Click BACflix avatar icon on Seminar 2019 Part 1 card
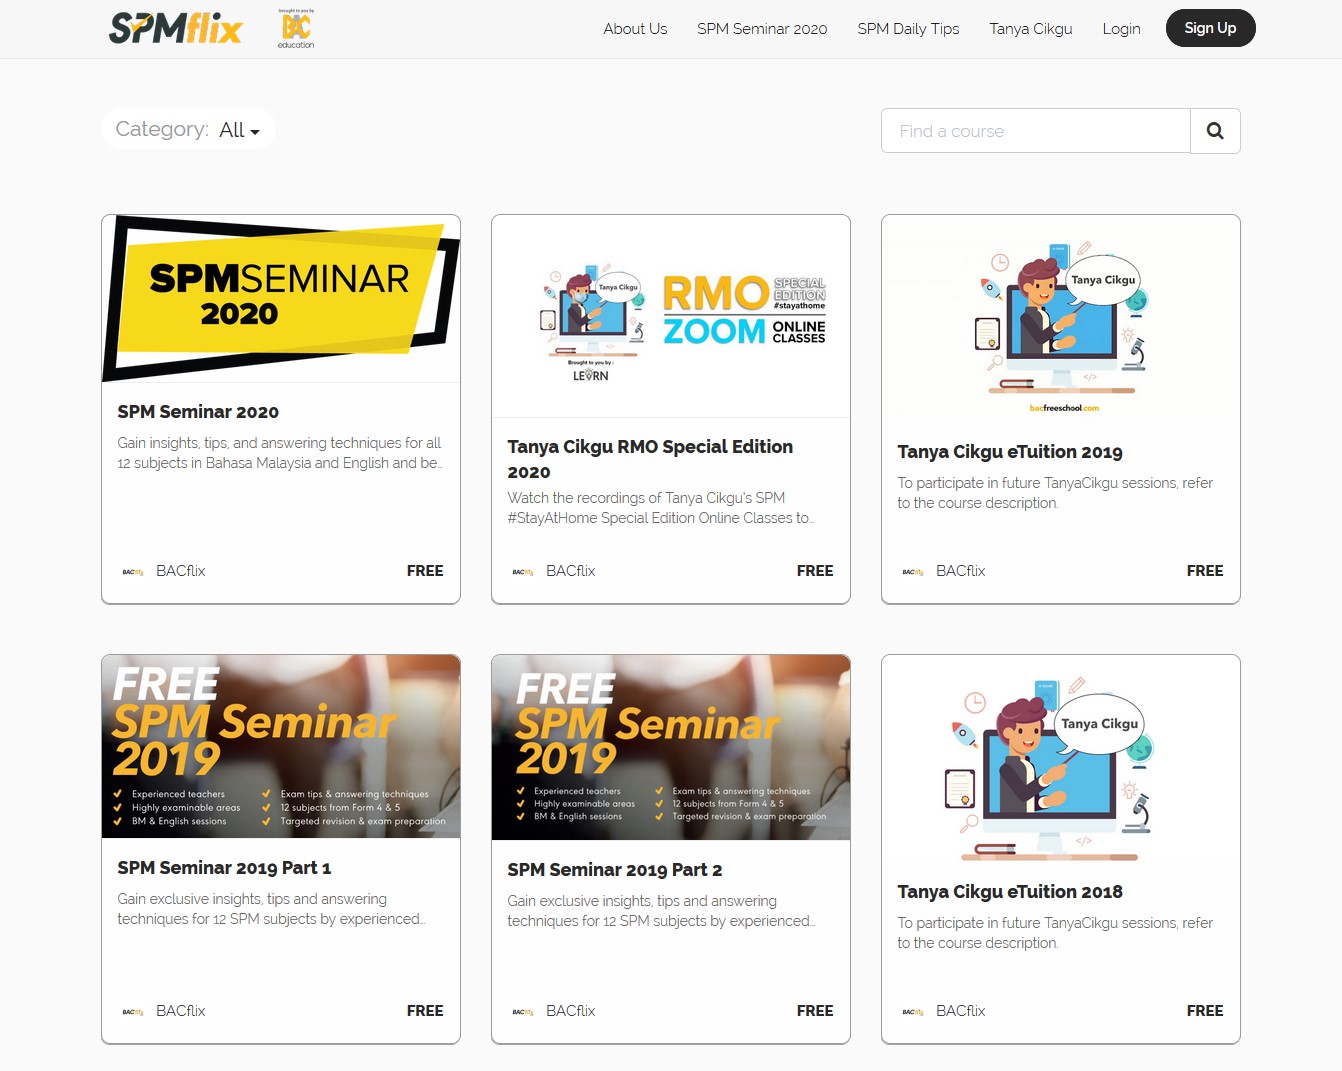 [133, 1012]
